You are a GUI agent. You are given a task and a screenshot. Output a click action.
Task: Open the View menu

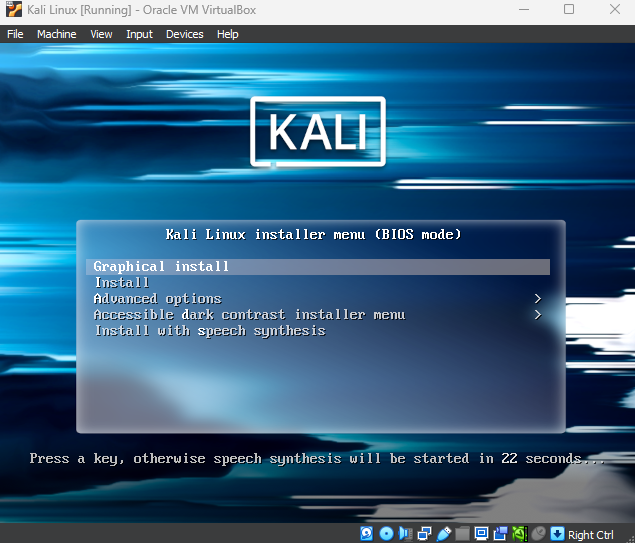101,34
